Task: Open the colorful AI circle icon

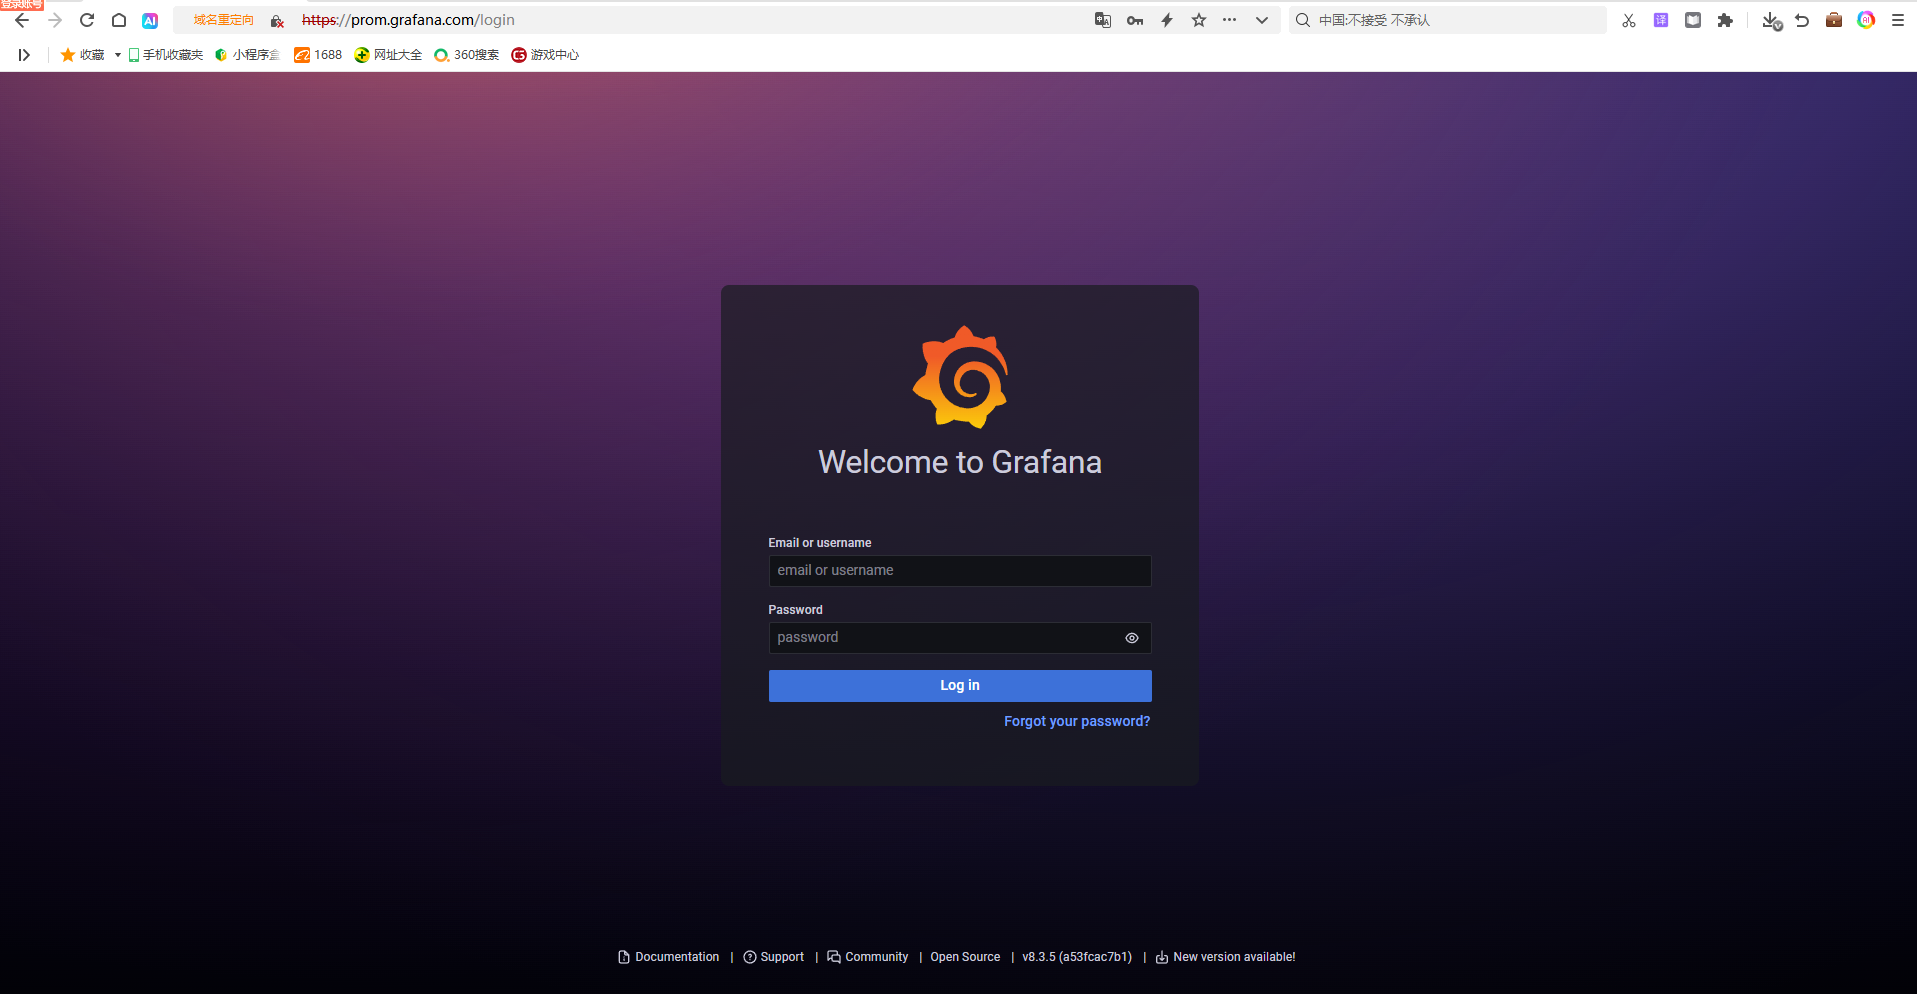Action: [1866, 20]
